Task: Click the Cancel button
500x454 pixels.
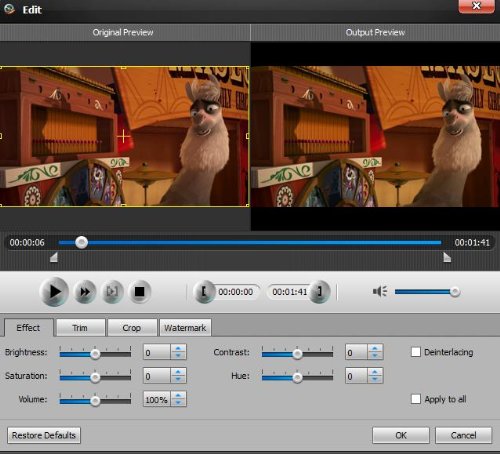Action: (463, 435)
